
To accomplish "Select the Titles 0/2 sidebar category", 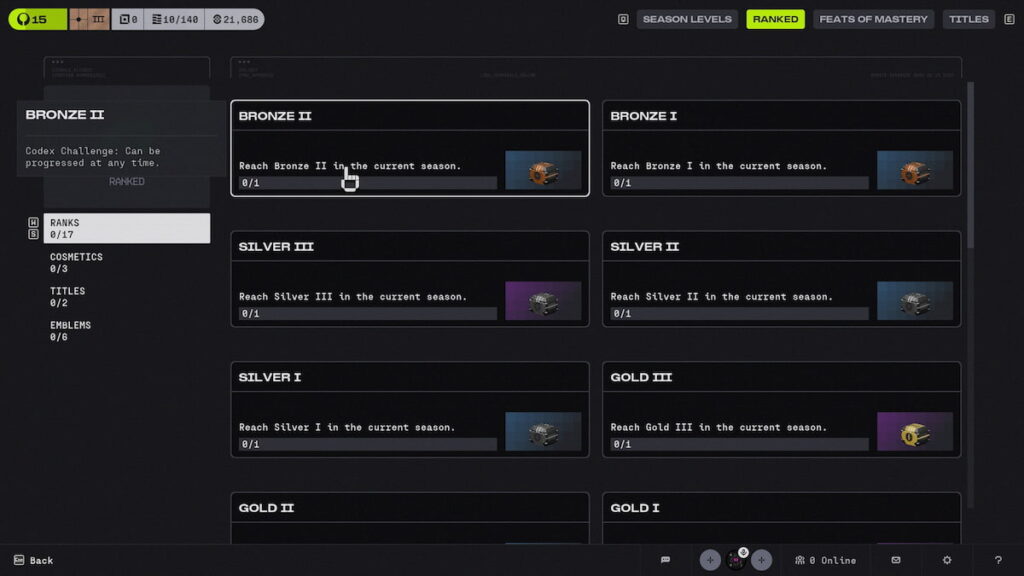I will pos(68,297).
